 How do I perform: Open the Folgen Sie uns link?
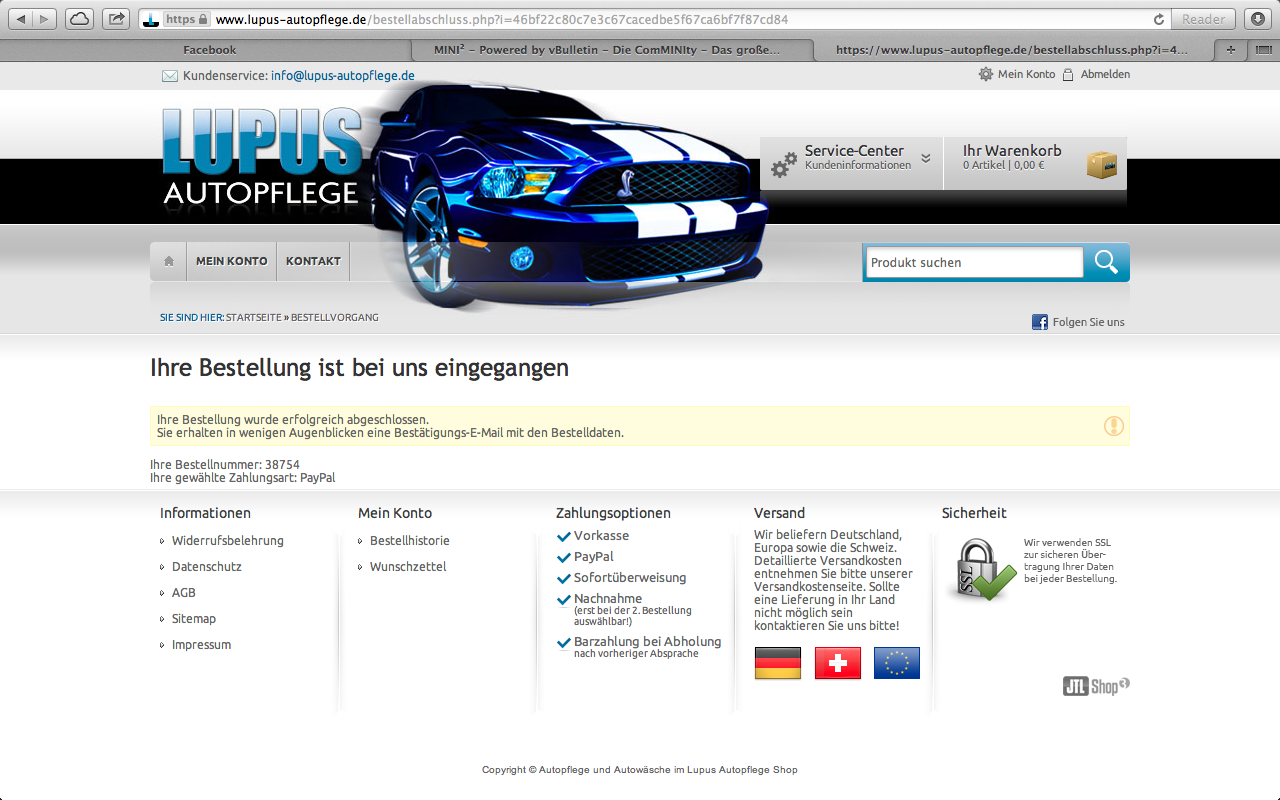[1088, 322]
